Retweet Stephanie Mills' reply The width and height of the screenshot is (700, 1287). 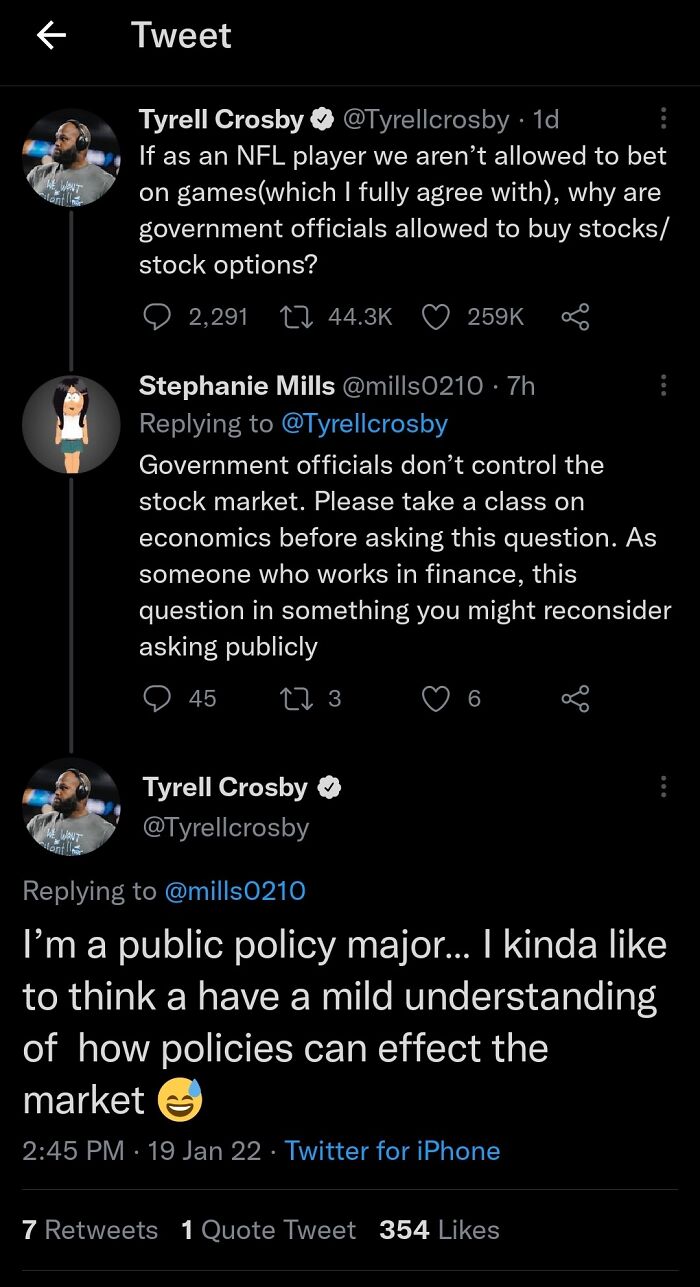[x=295, y=699]
